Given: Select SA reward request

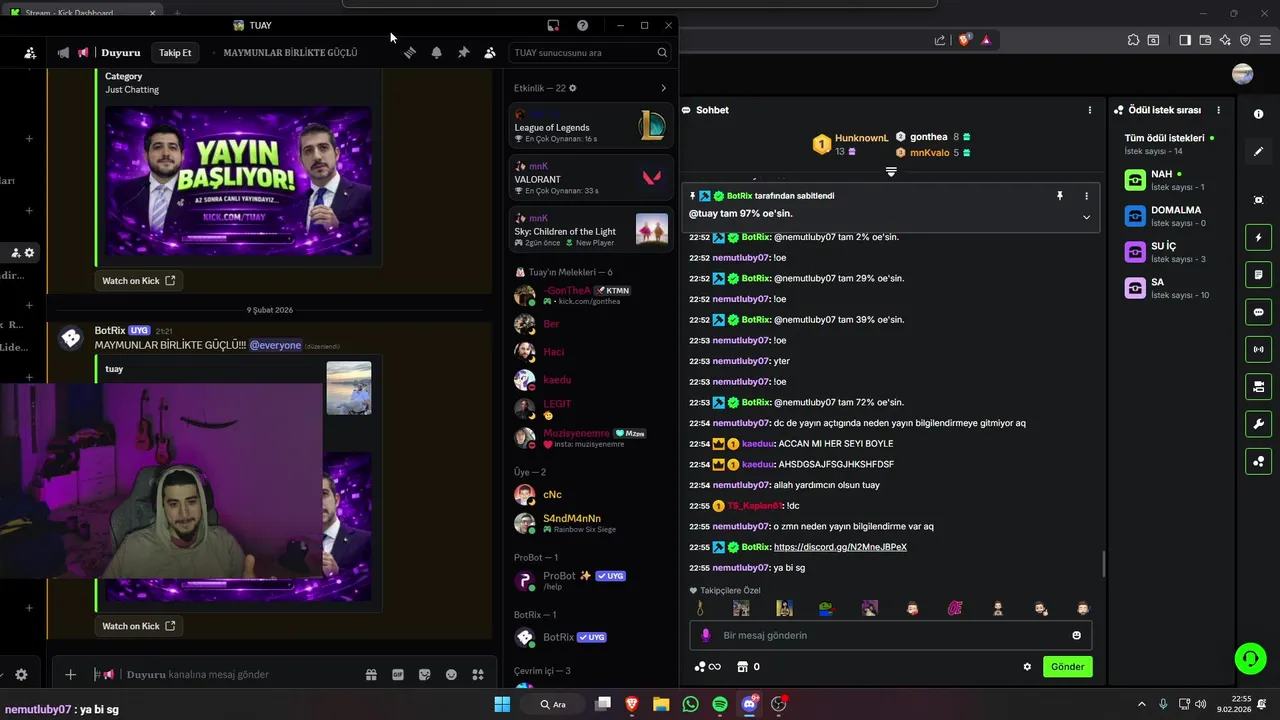Looking at the screenshot, I should point(1170,288).
